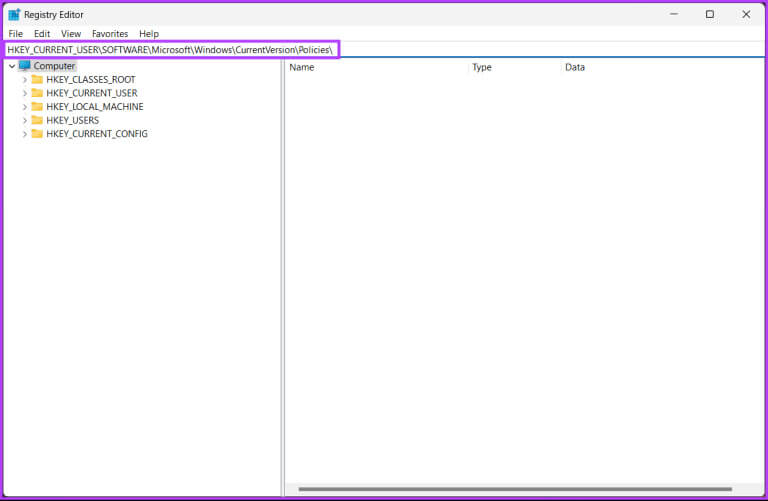This screenshot has height=501, width=768.
Task: Expand the HKEY_CLASSES_ROOT key
Action: pyautogui.click(x=24, y=79)
